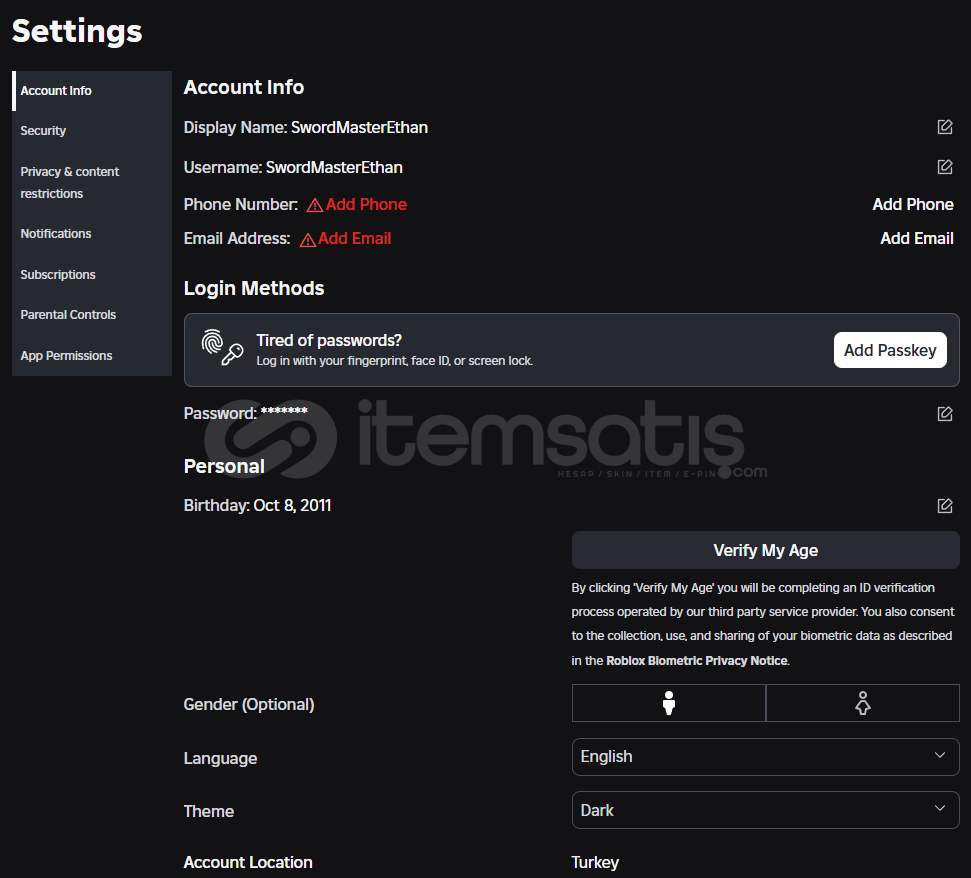This screenshot has width=971, height=878.
Task: Click the Theme dropdown chevron arrow
Action: pyautogui.click(x=939, y=809)
